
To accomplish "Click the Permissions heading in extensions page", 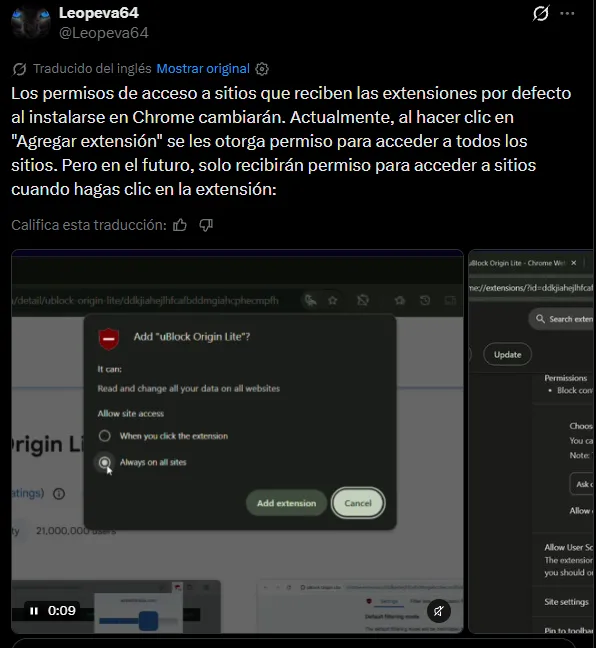I will tap(565, 378).
